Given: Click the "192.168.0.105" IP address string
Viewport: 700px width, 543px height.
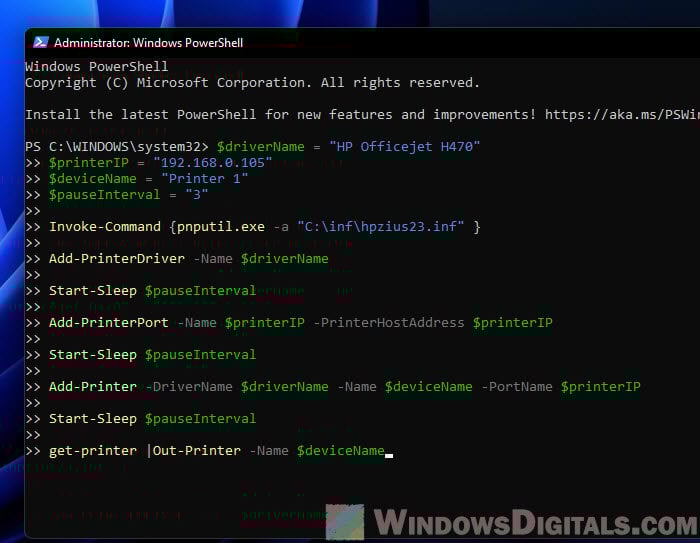Looking at the screenshot, I should tap(212, 163).
